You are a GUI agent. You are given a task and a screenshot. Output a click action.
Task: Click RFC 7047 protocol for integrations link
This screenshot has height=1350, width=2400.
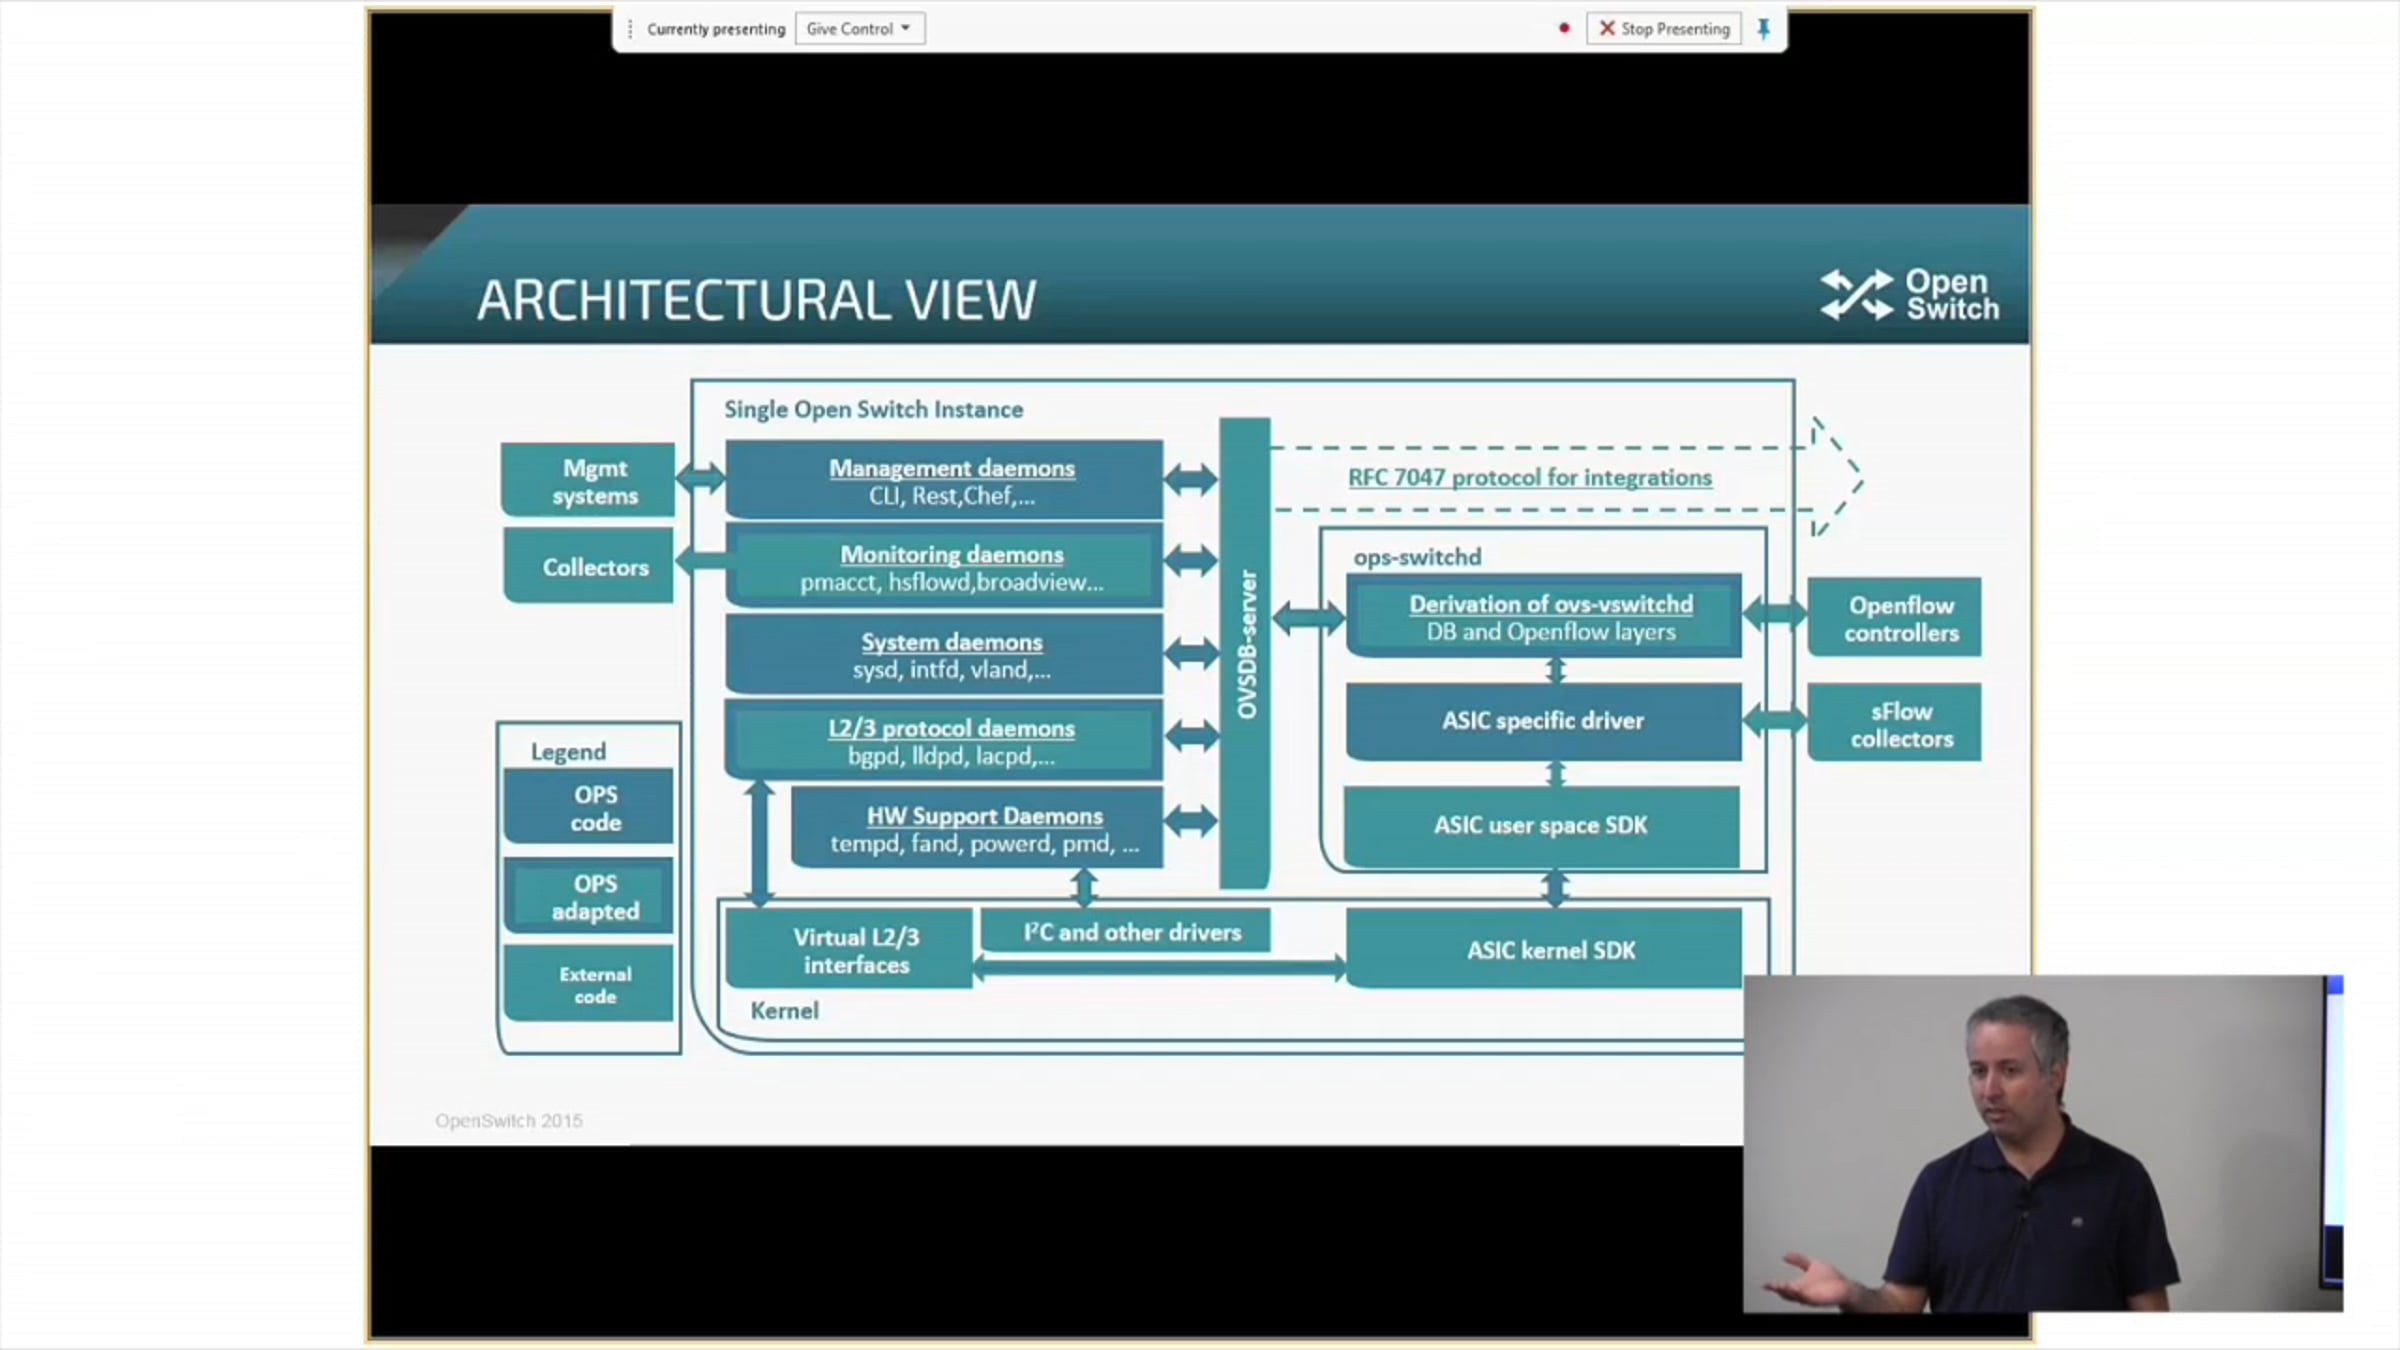[1529, 478]
